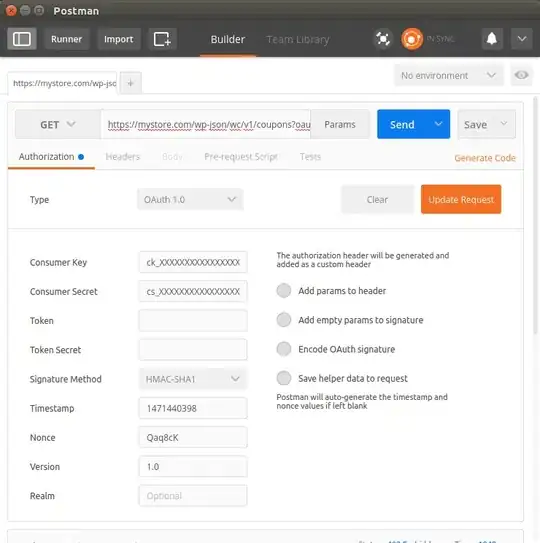Open the GET method dropdown
The image size is (540, 543).
point(58,124)
